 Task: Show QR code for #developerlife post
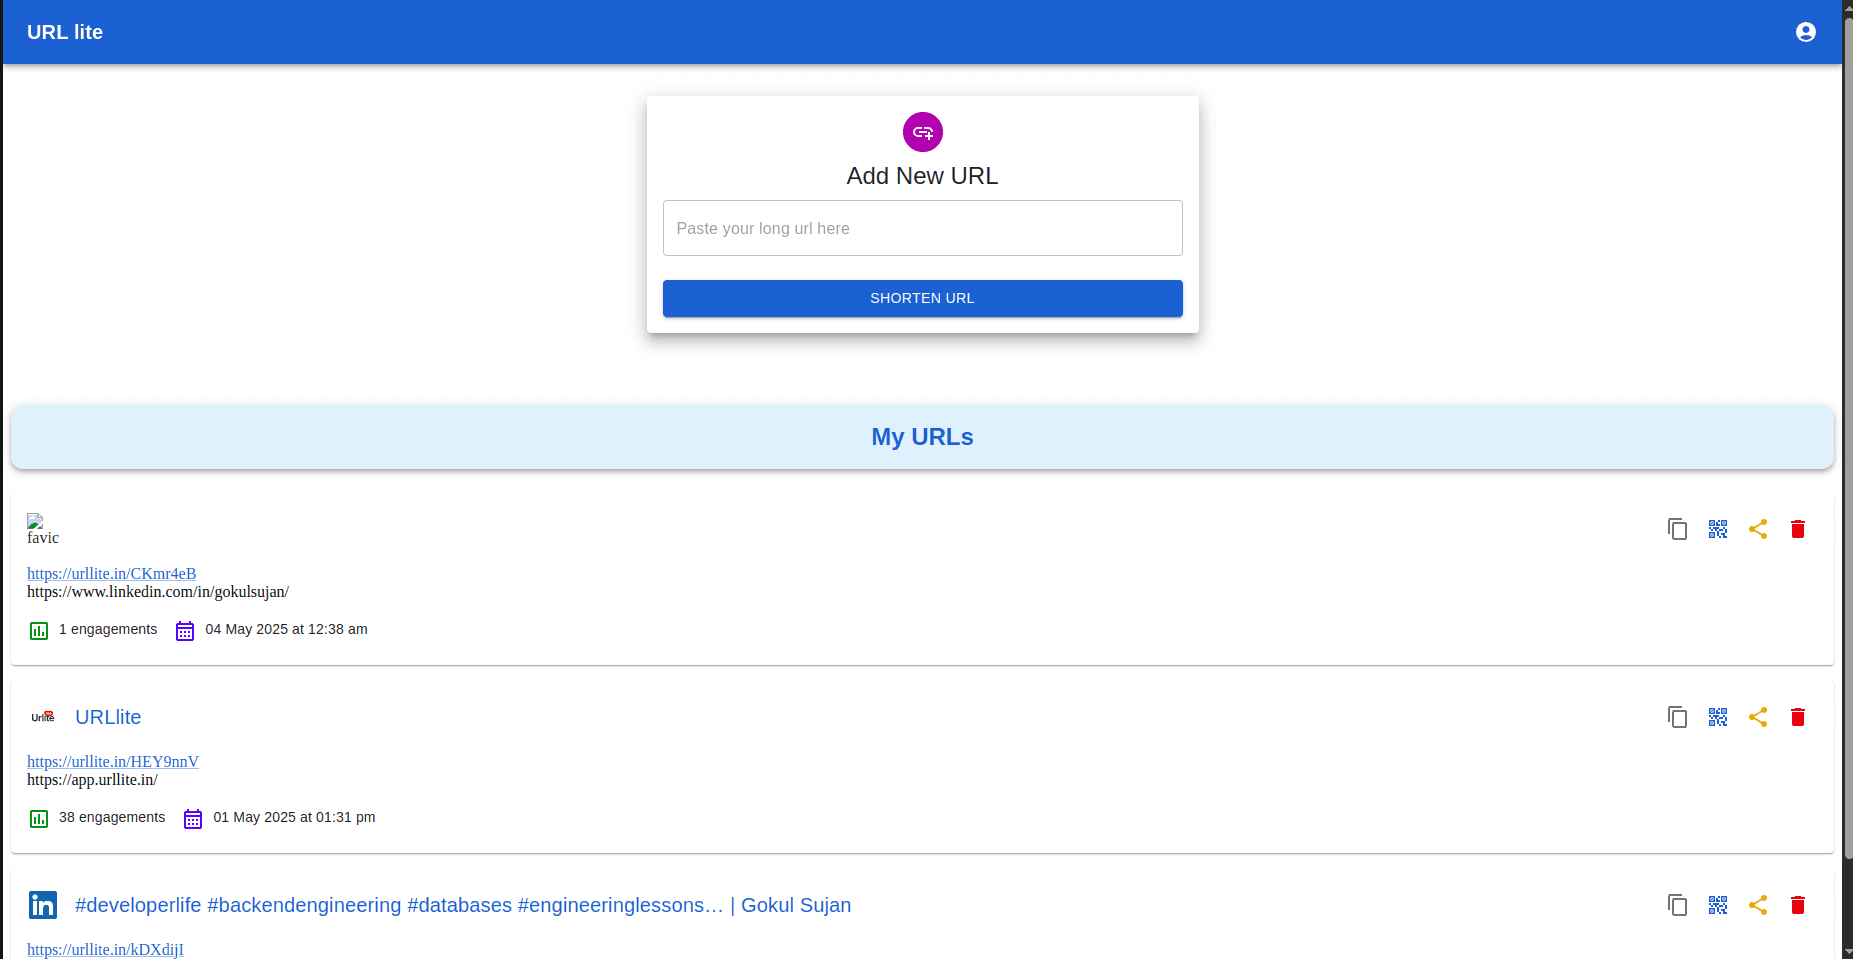click(x=1717, y=905)
